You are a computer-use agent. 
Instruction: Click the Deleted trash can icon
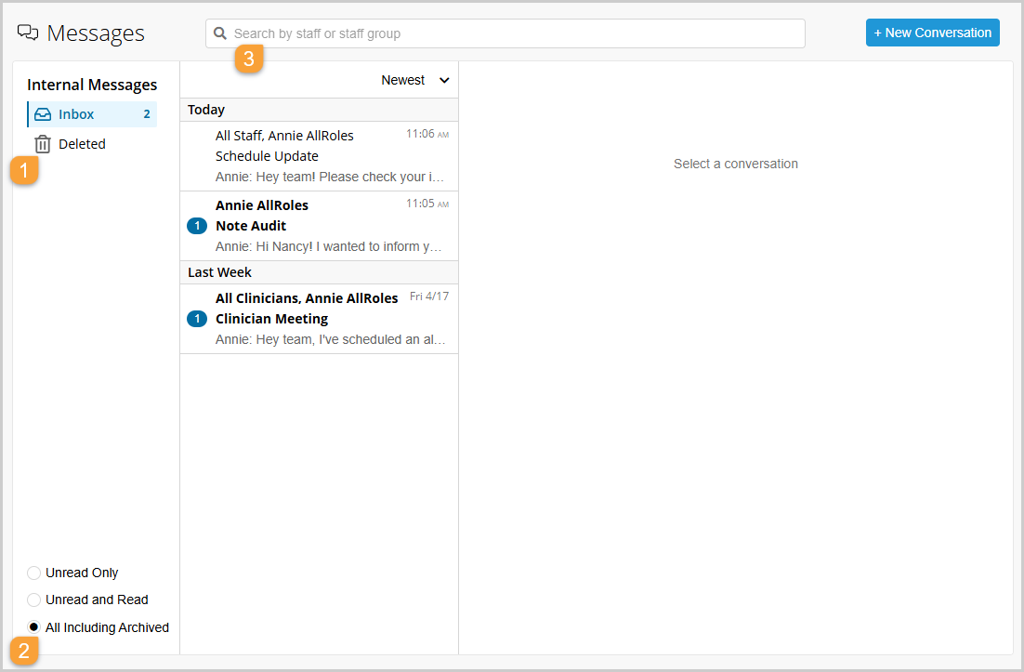42,144
